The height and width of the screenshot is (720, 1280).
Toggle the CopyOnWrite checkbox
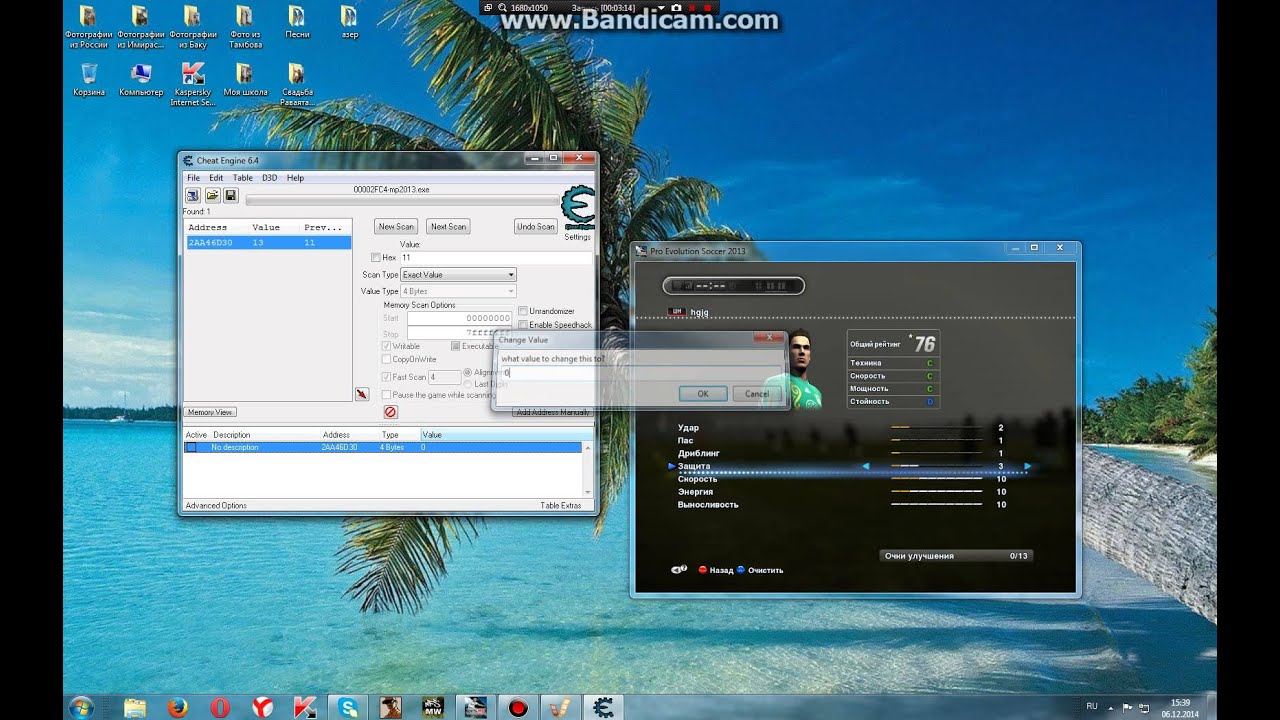click(x=386, y=359)
